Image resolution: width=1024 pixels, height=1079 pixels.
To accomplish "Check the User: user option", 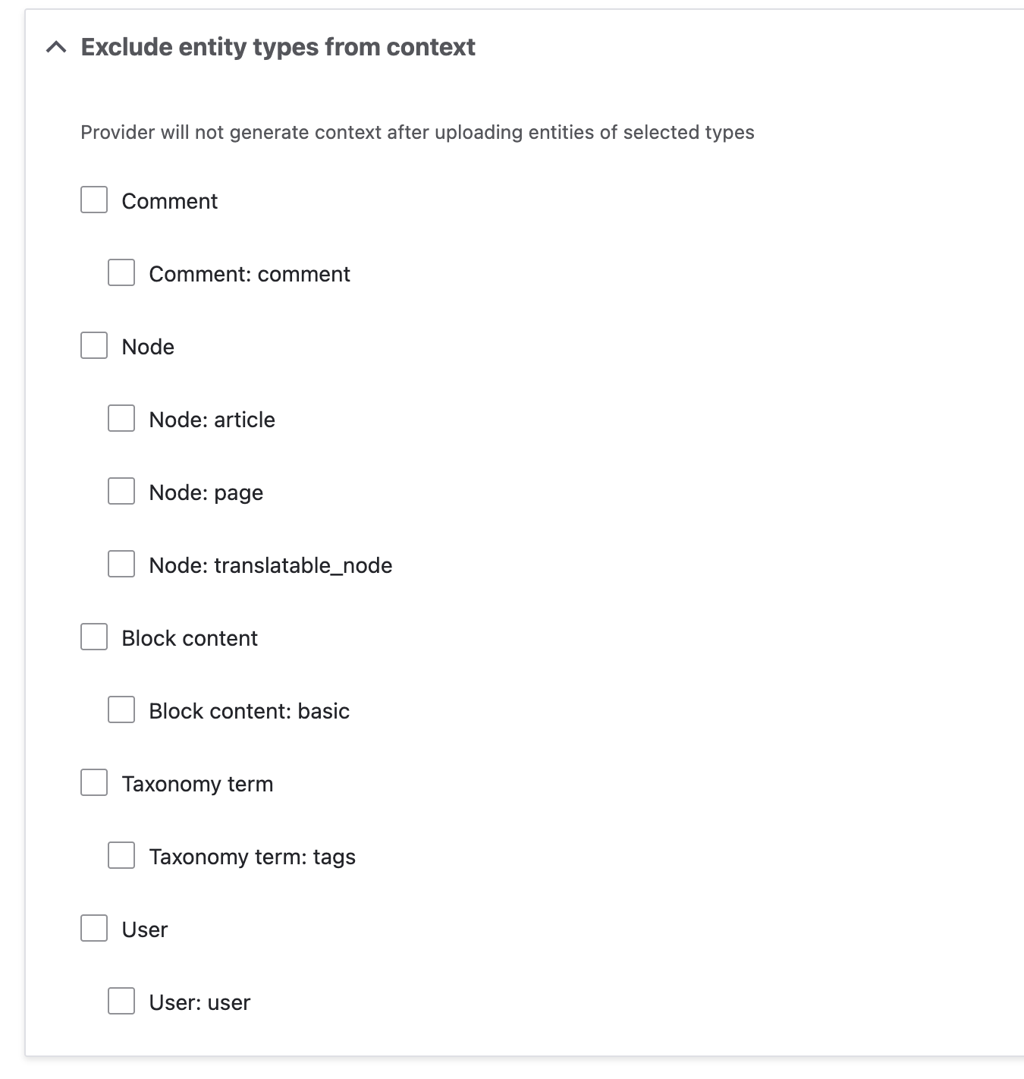I will [x=120, y=1001].
